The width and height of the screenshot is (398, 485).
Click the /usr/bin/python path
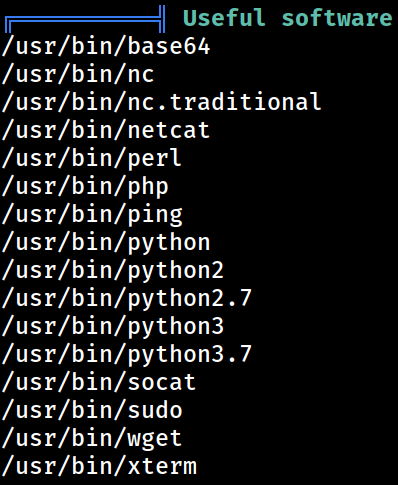[x=106, y=243]
